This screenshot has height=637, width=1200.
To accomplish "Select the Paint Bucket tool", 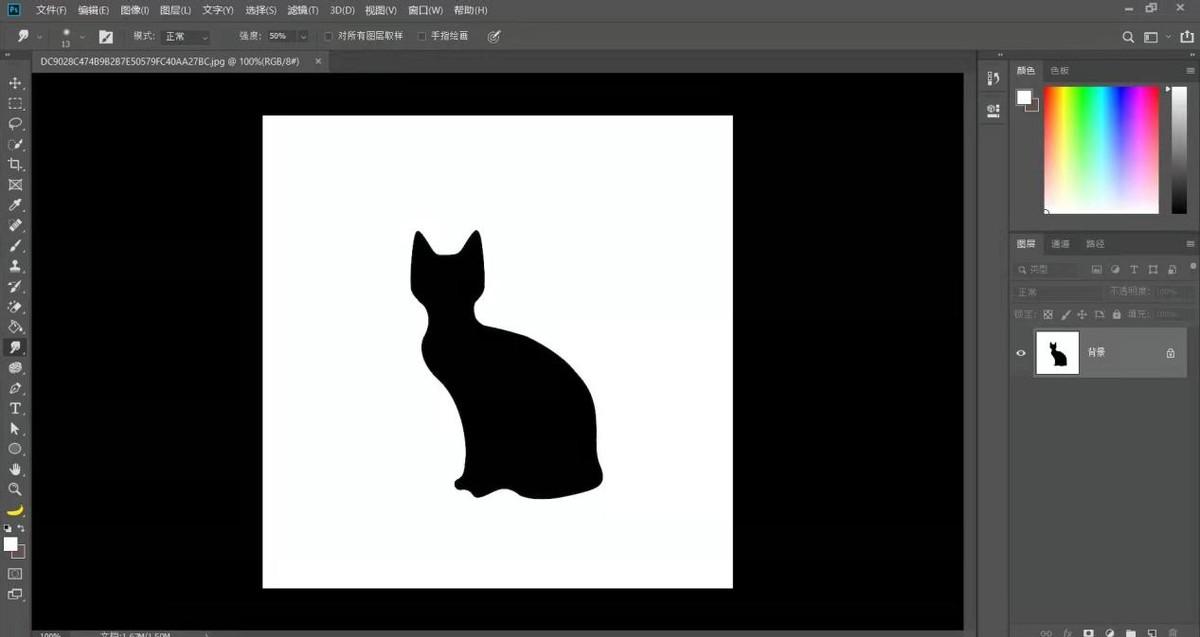I will (x=15, y=327).
